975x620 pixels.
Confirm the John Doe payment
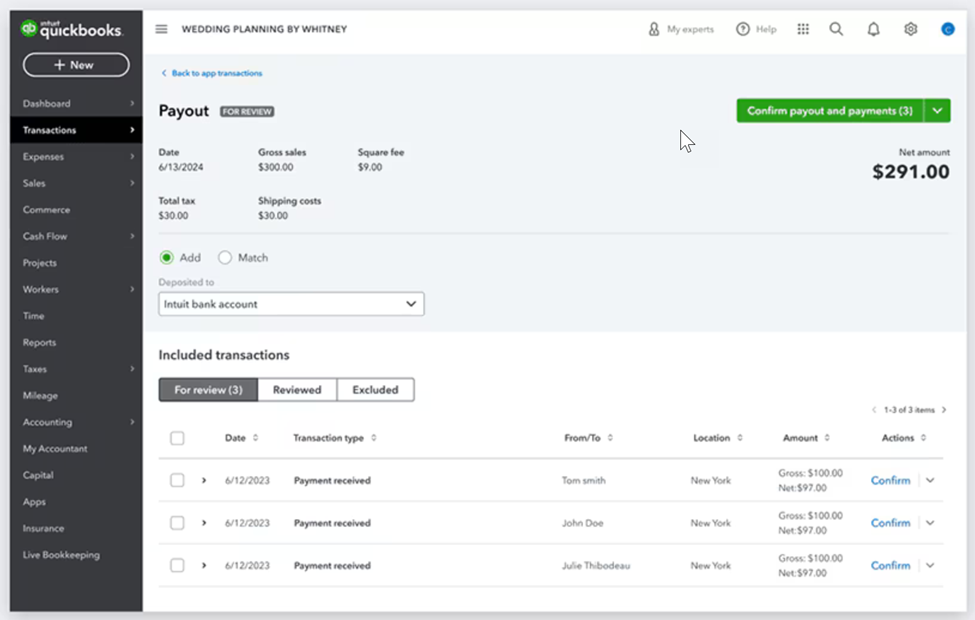[890, 523]
